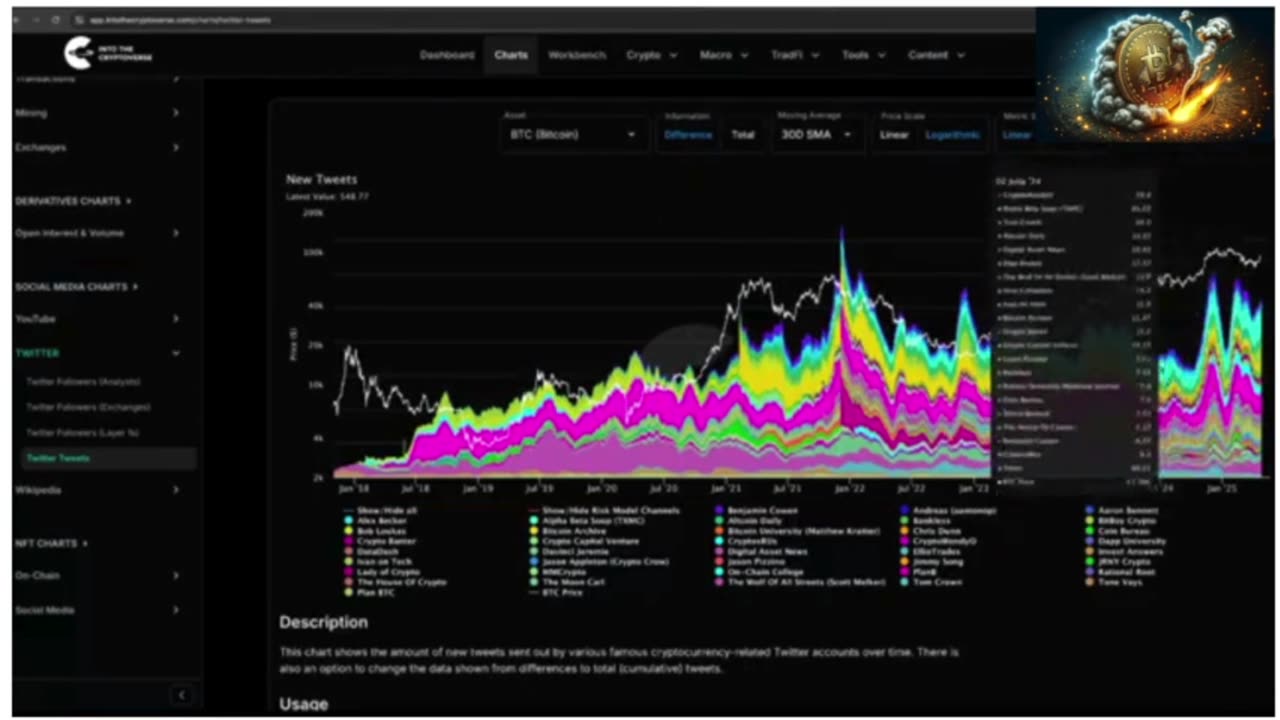Click the browser address bar

[550, 20]
